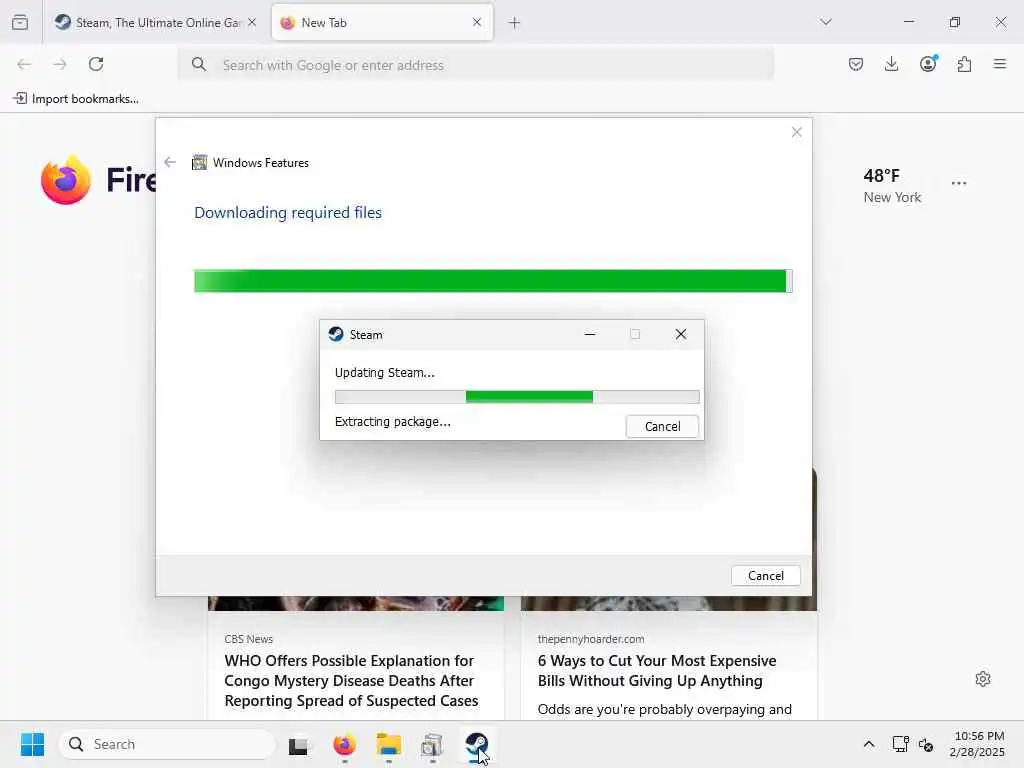The height and width of the screenshot is (768, 1024).
Task: Click the Windows Features back arrow
Action: [x=170, y=162]
